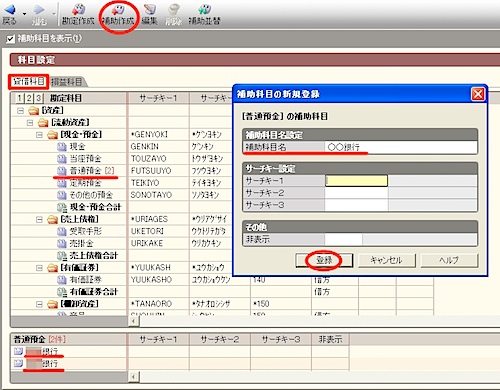Click upper list horizontal scrollbar left arrow
The height and width of the screenshot is (390, 500).
pyautogui.click(x=133, y=321)
